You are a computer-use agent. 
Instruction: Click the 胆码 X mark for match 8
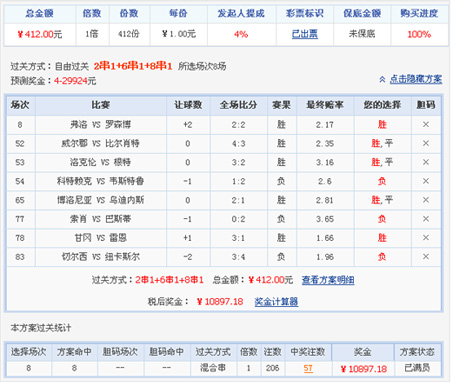(426, 125)
